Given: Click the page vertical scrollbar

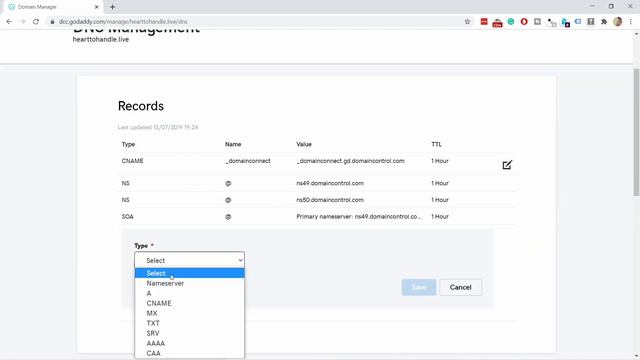Looking at the screenshot, I should [x=636, y=131].
